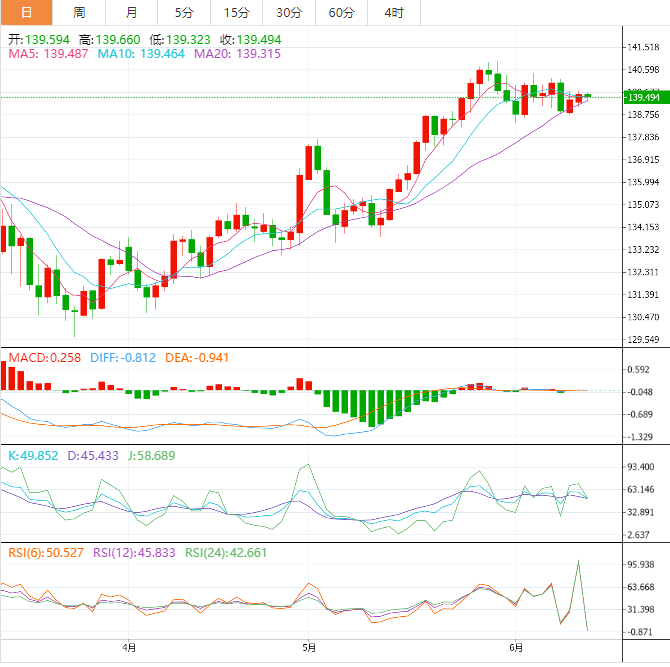Switch to the 4时 timeframe tab
Image resolution: width=670 pixels, height=667 pixels.
(394, 13)
